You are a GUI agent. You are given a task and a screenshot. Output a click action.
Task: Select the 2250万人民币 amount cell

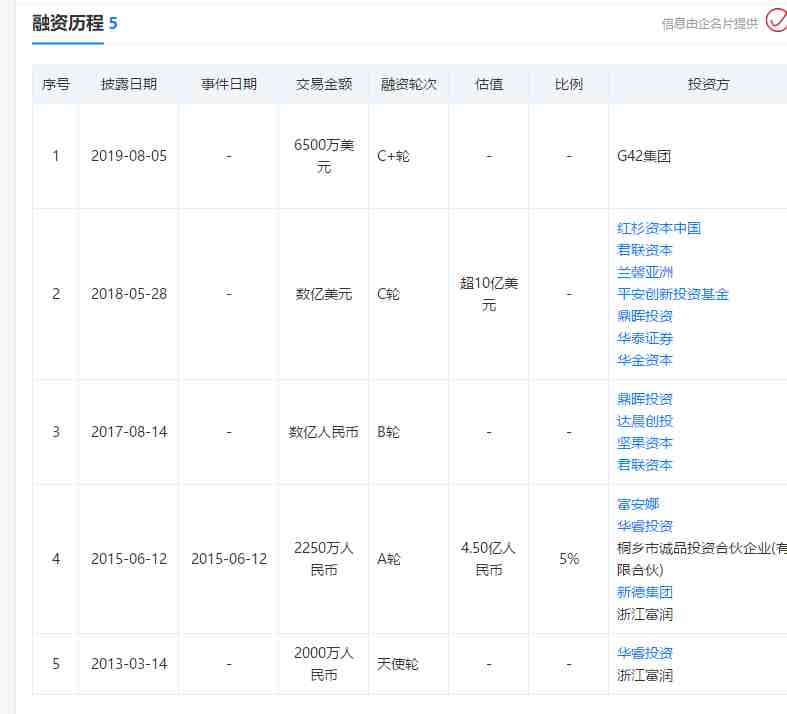tap(324, 559)
